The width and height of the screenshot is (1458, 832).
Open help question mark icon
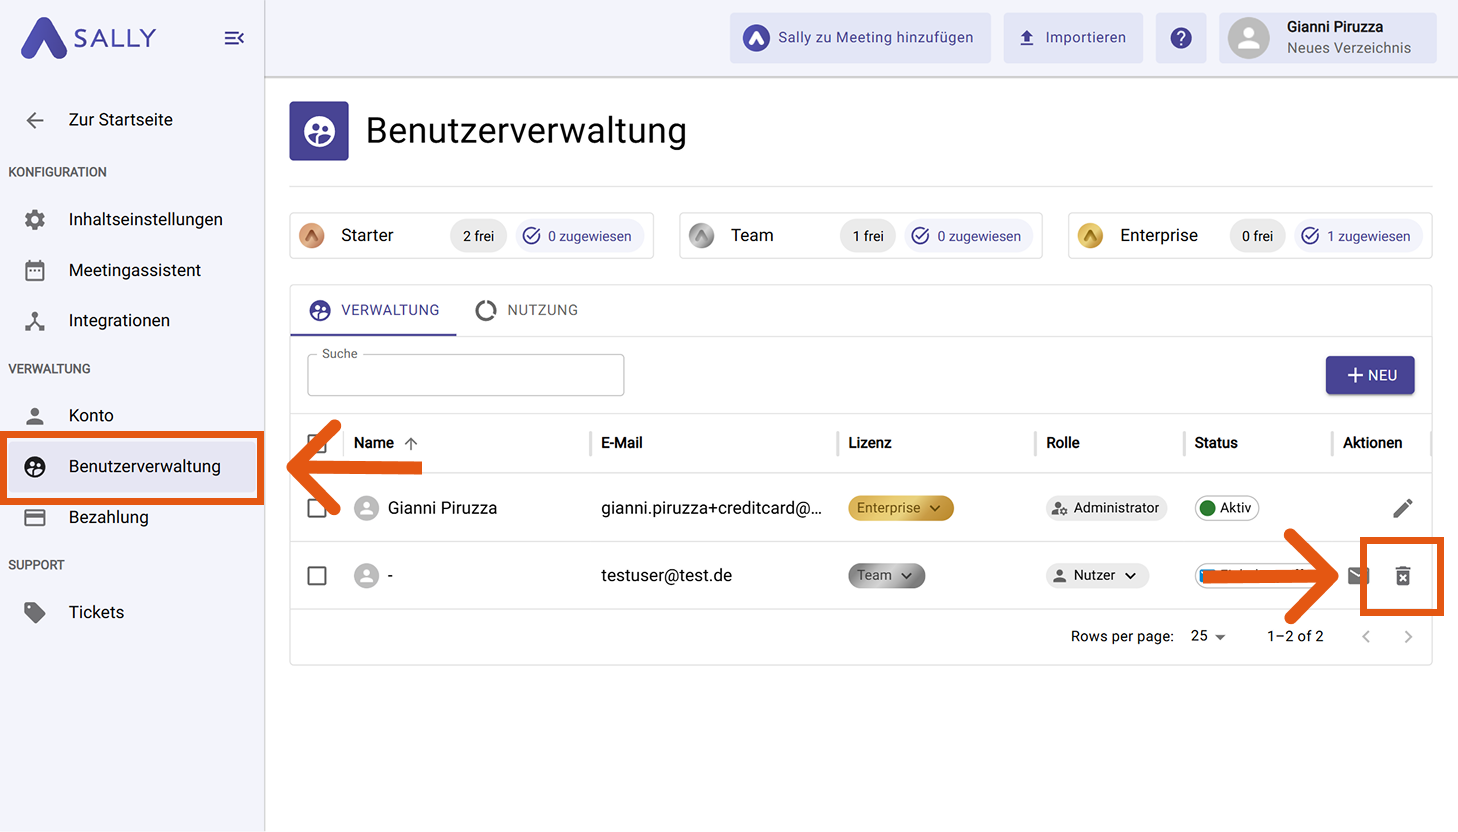coord(1181,38)
